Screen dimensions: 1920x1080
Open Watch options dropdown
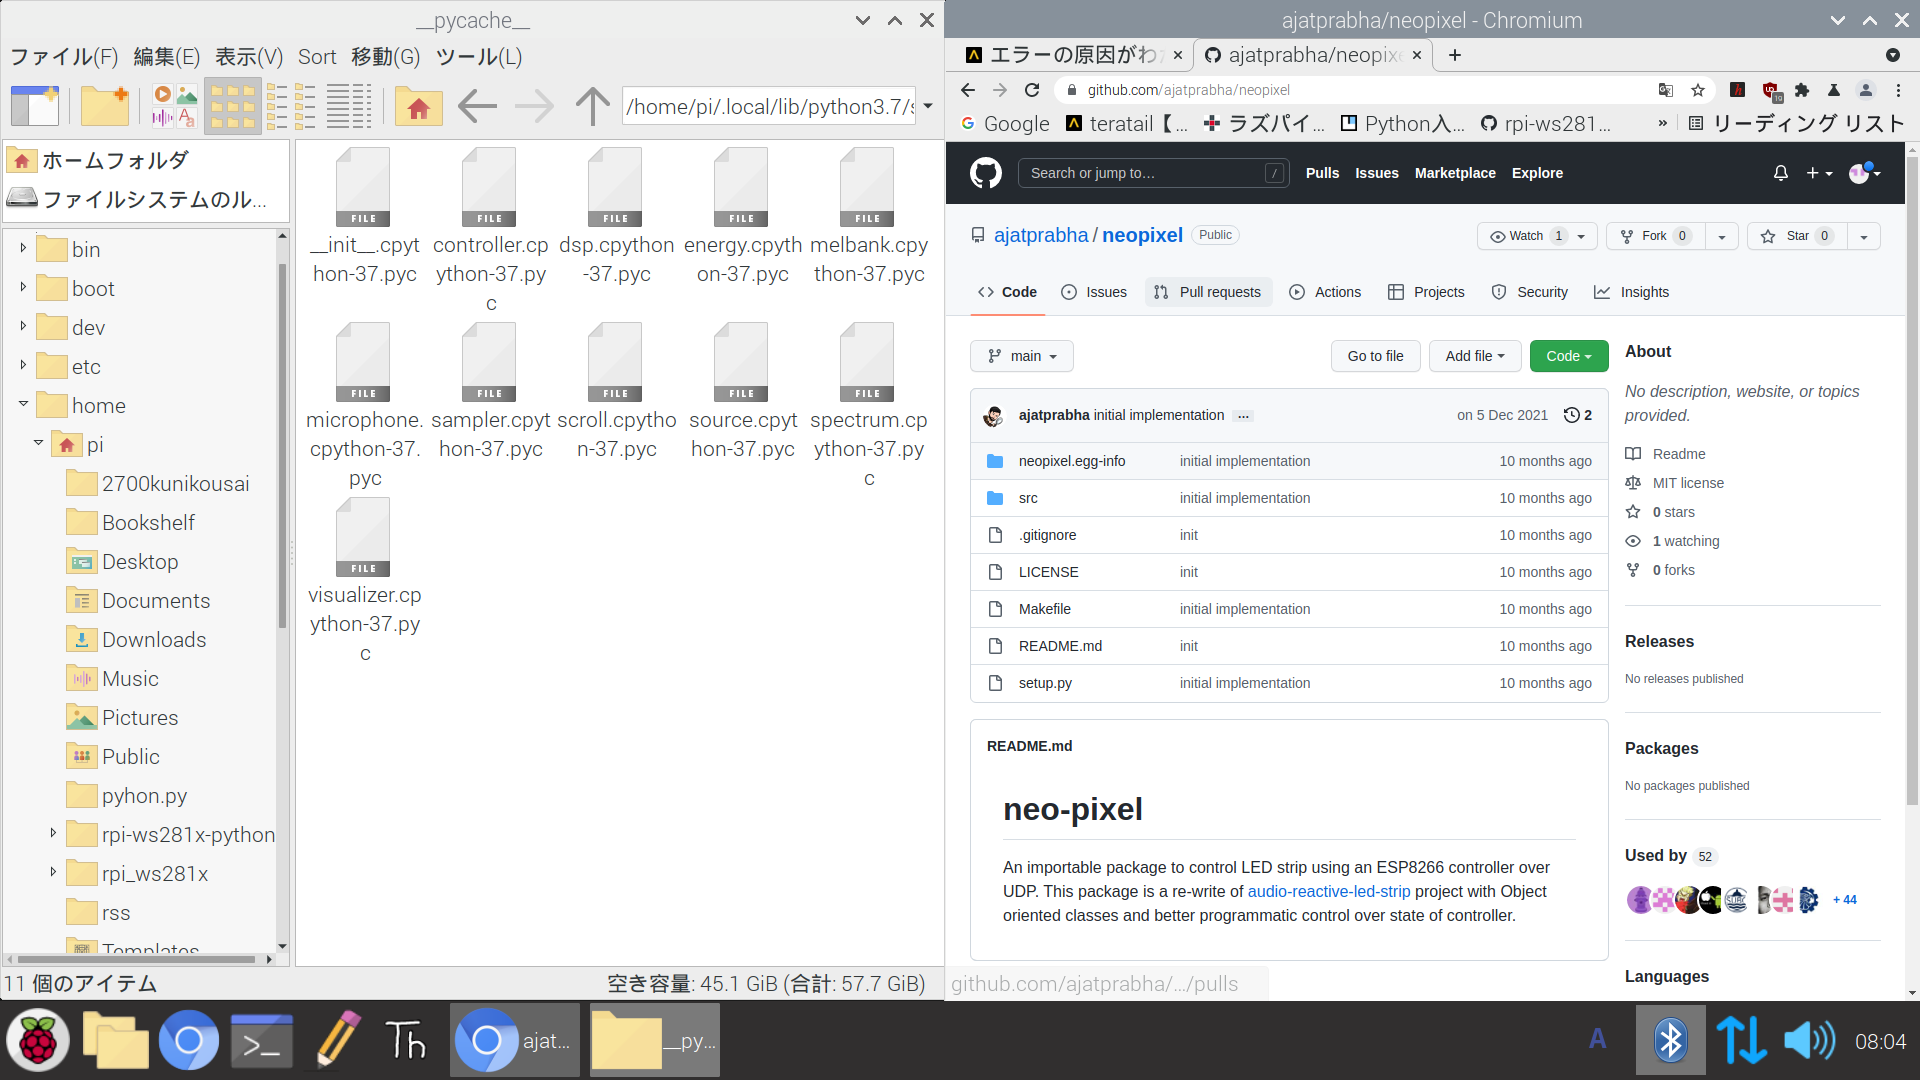(x=1581, y=236)
